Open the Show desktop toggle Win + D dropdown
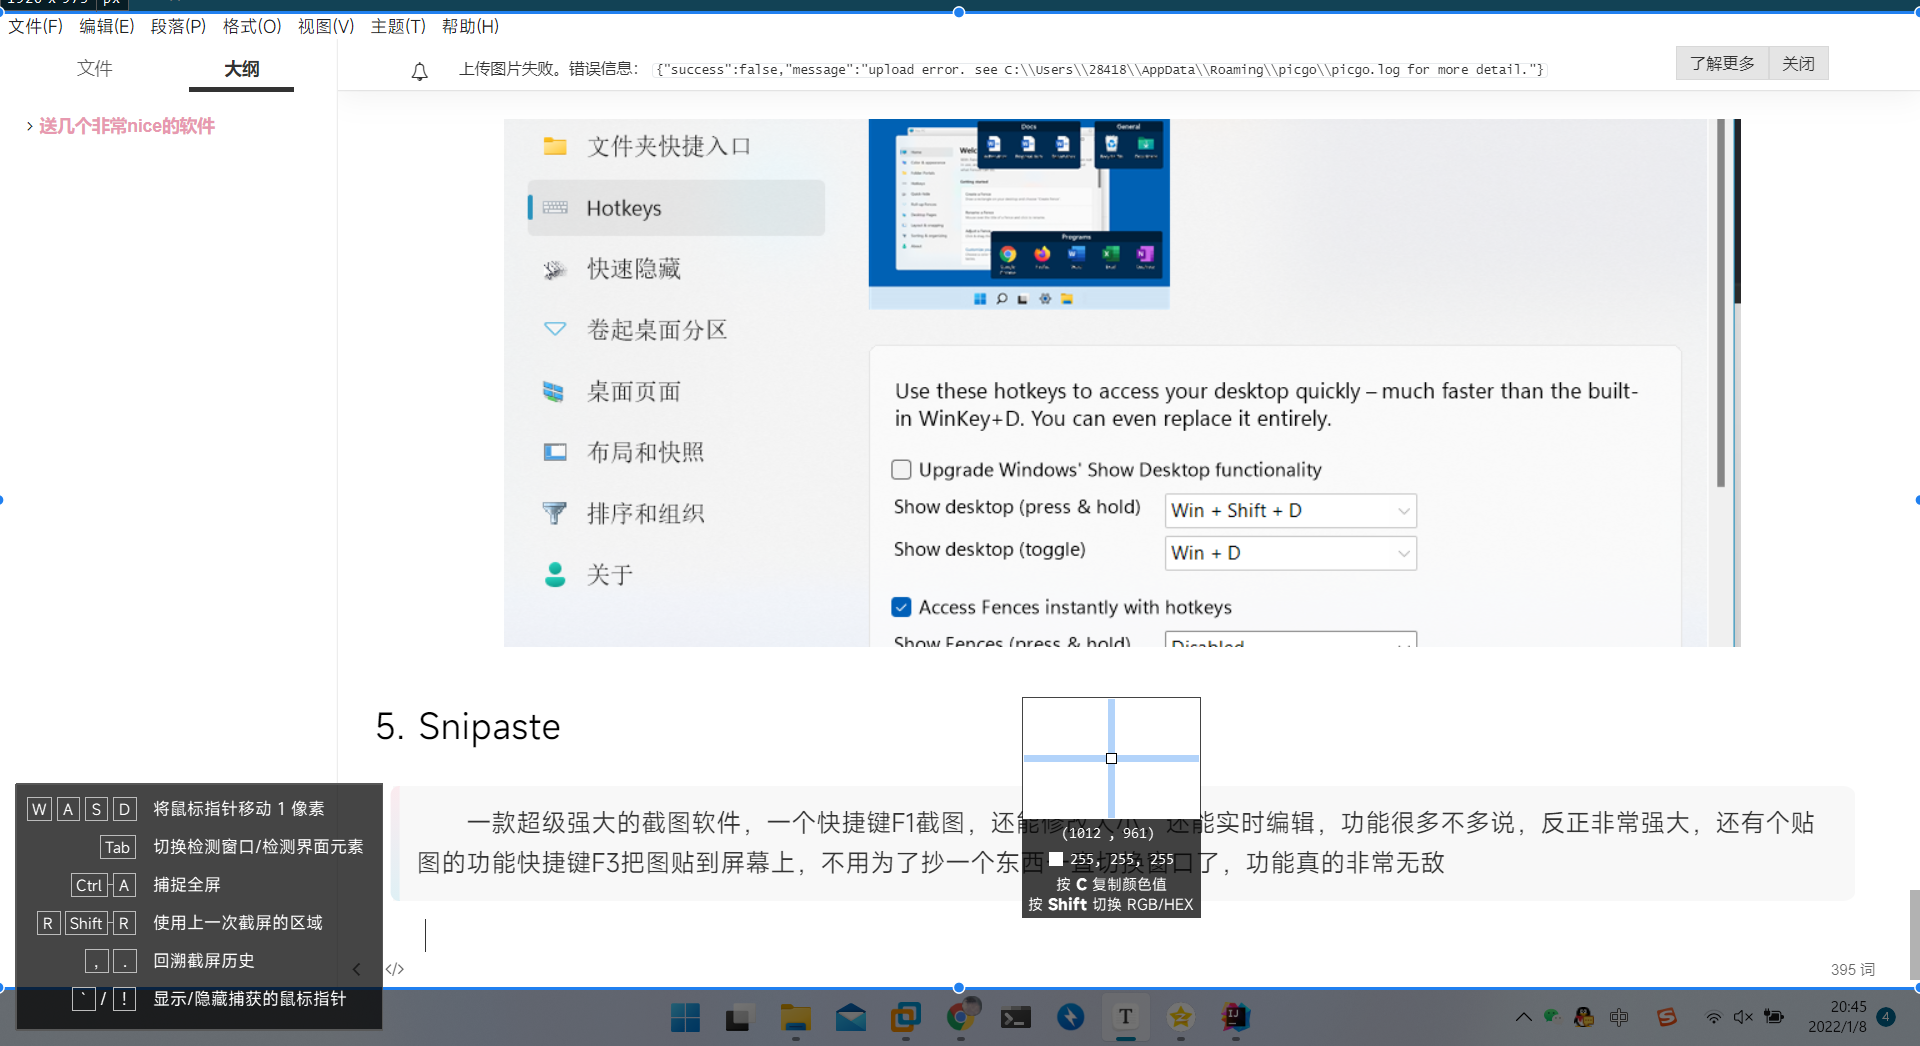Viewport: 1920px width, 1046px height. click(x=1290, y=553)
